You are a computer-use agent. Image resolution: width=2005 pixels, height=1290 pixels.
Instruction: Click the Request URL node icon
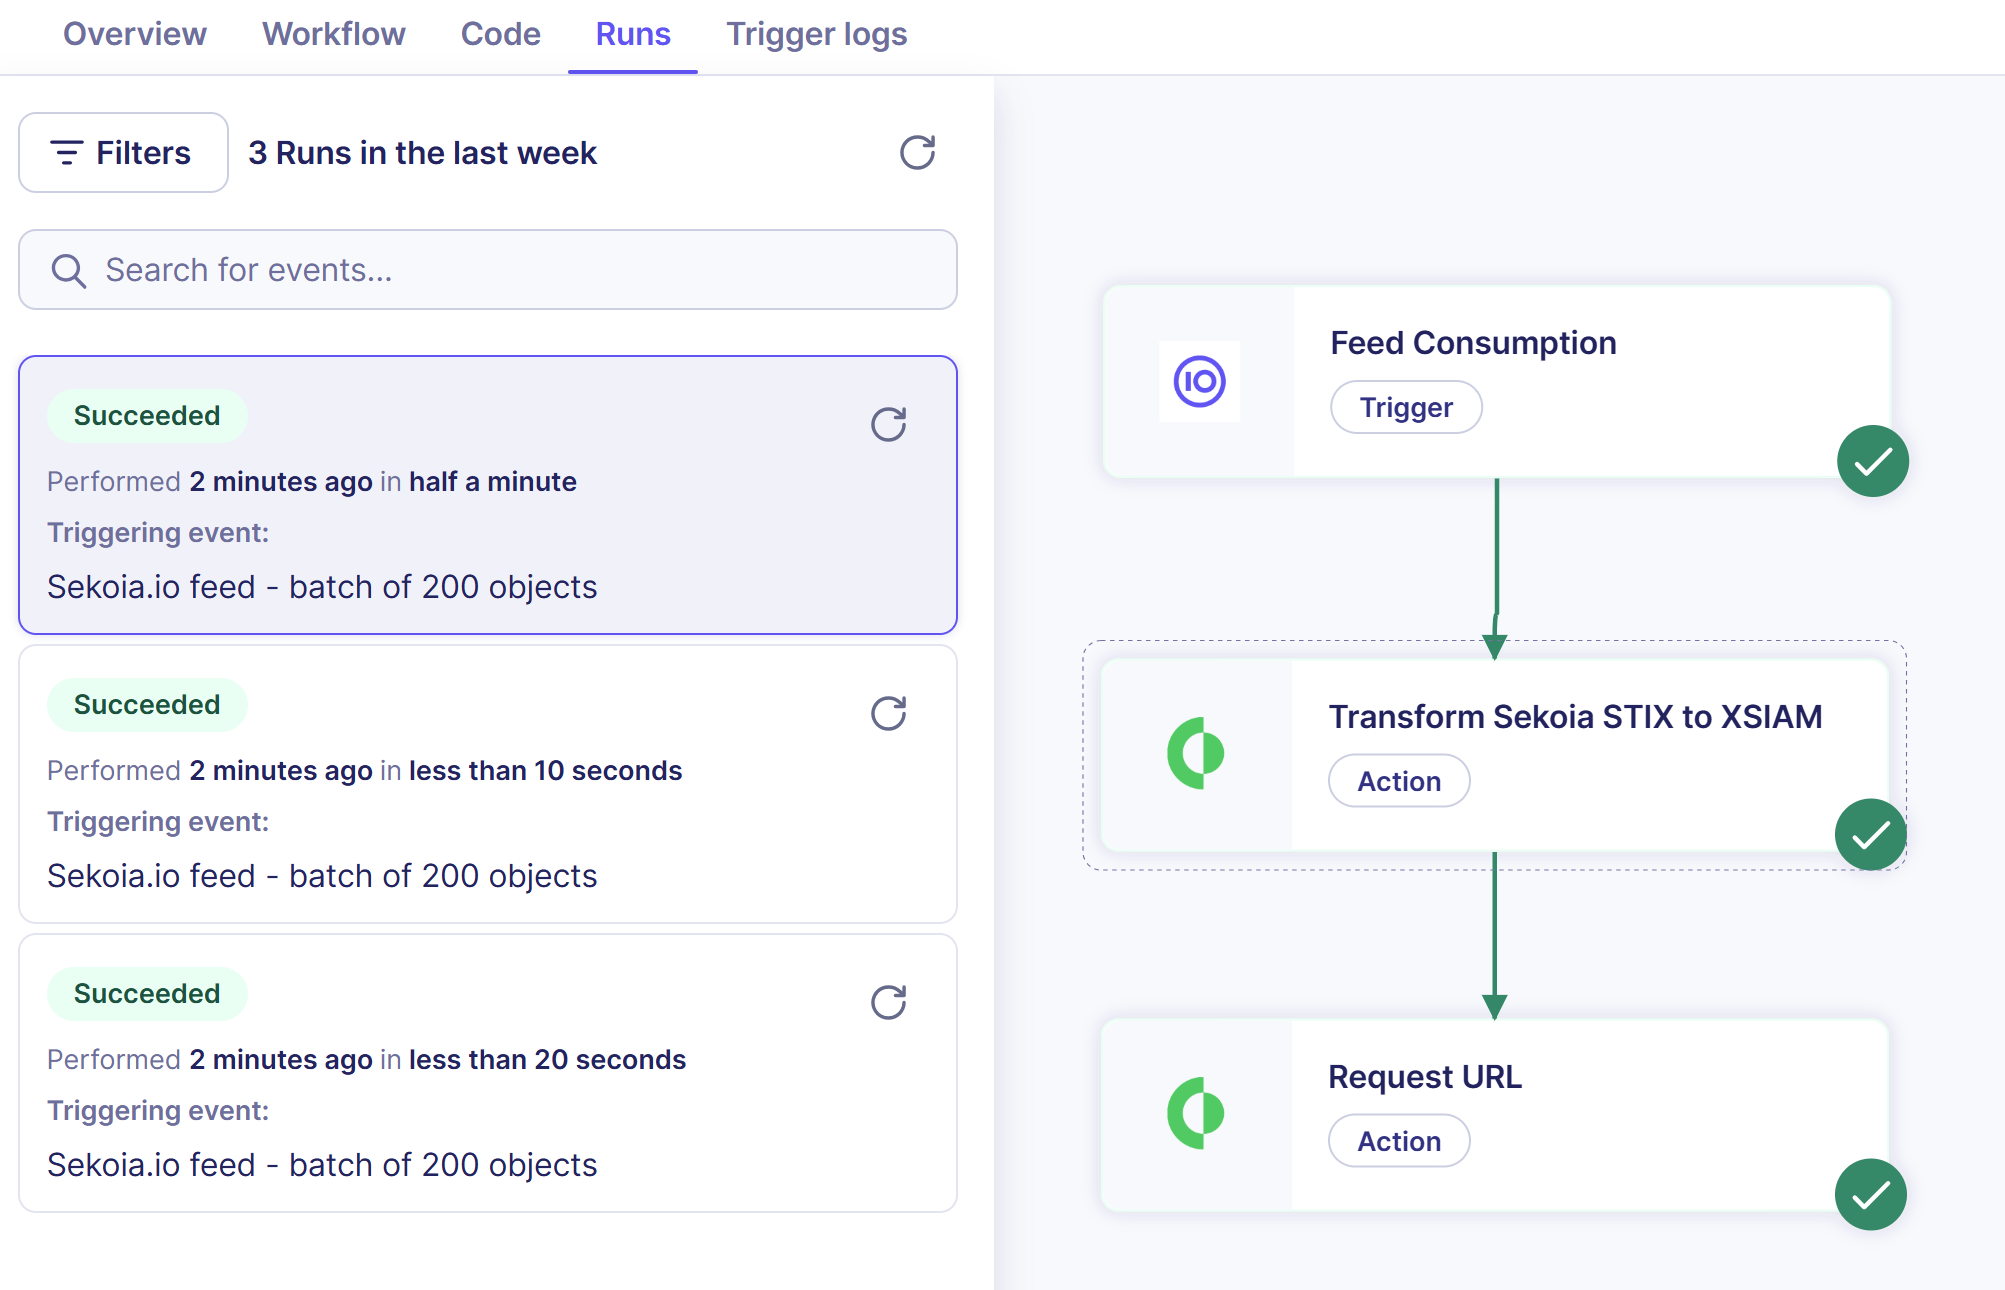[1196, 1113]
